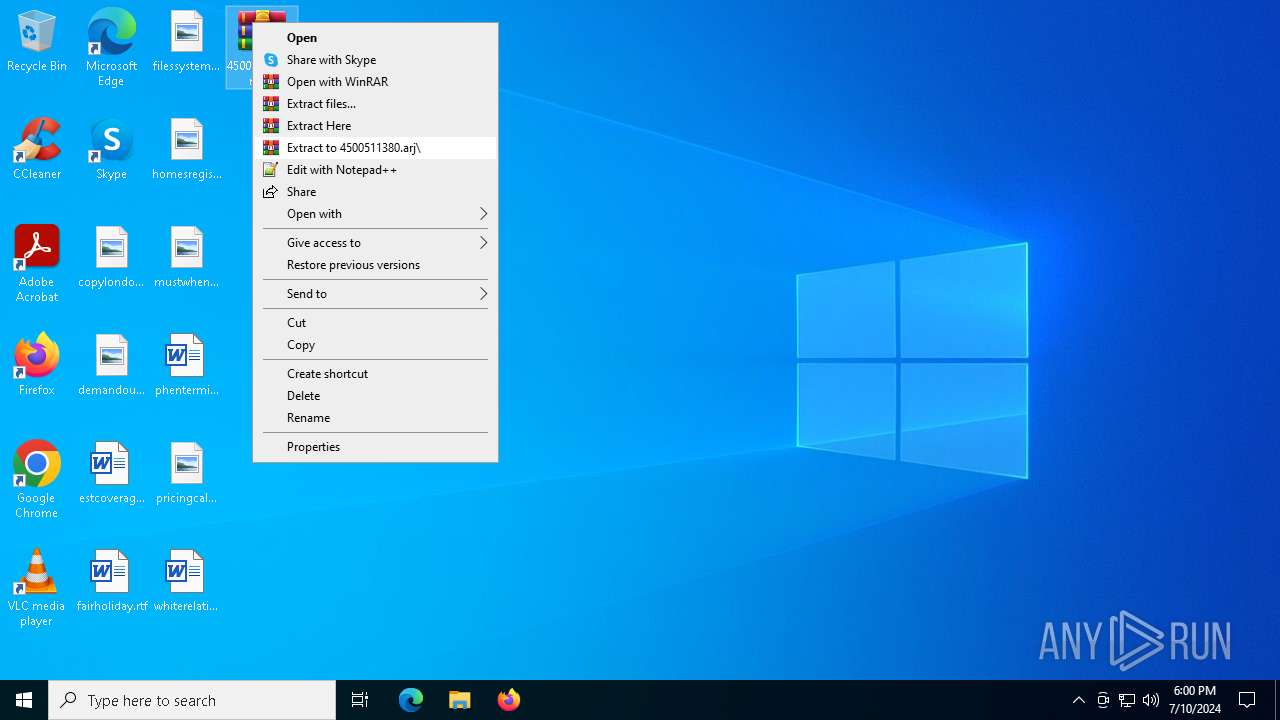Select the CCleaner desktop shortcut
The width and height of the screenshot is (1280, 720).
click(37, 150)
